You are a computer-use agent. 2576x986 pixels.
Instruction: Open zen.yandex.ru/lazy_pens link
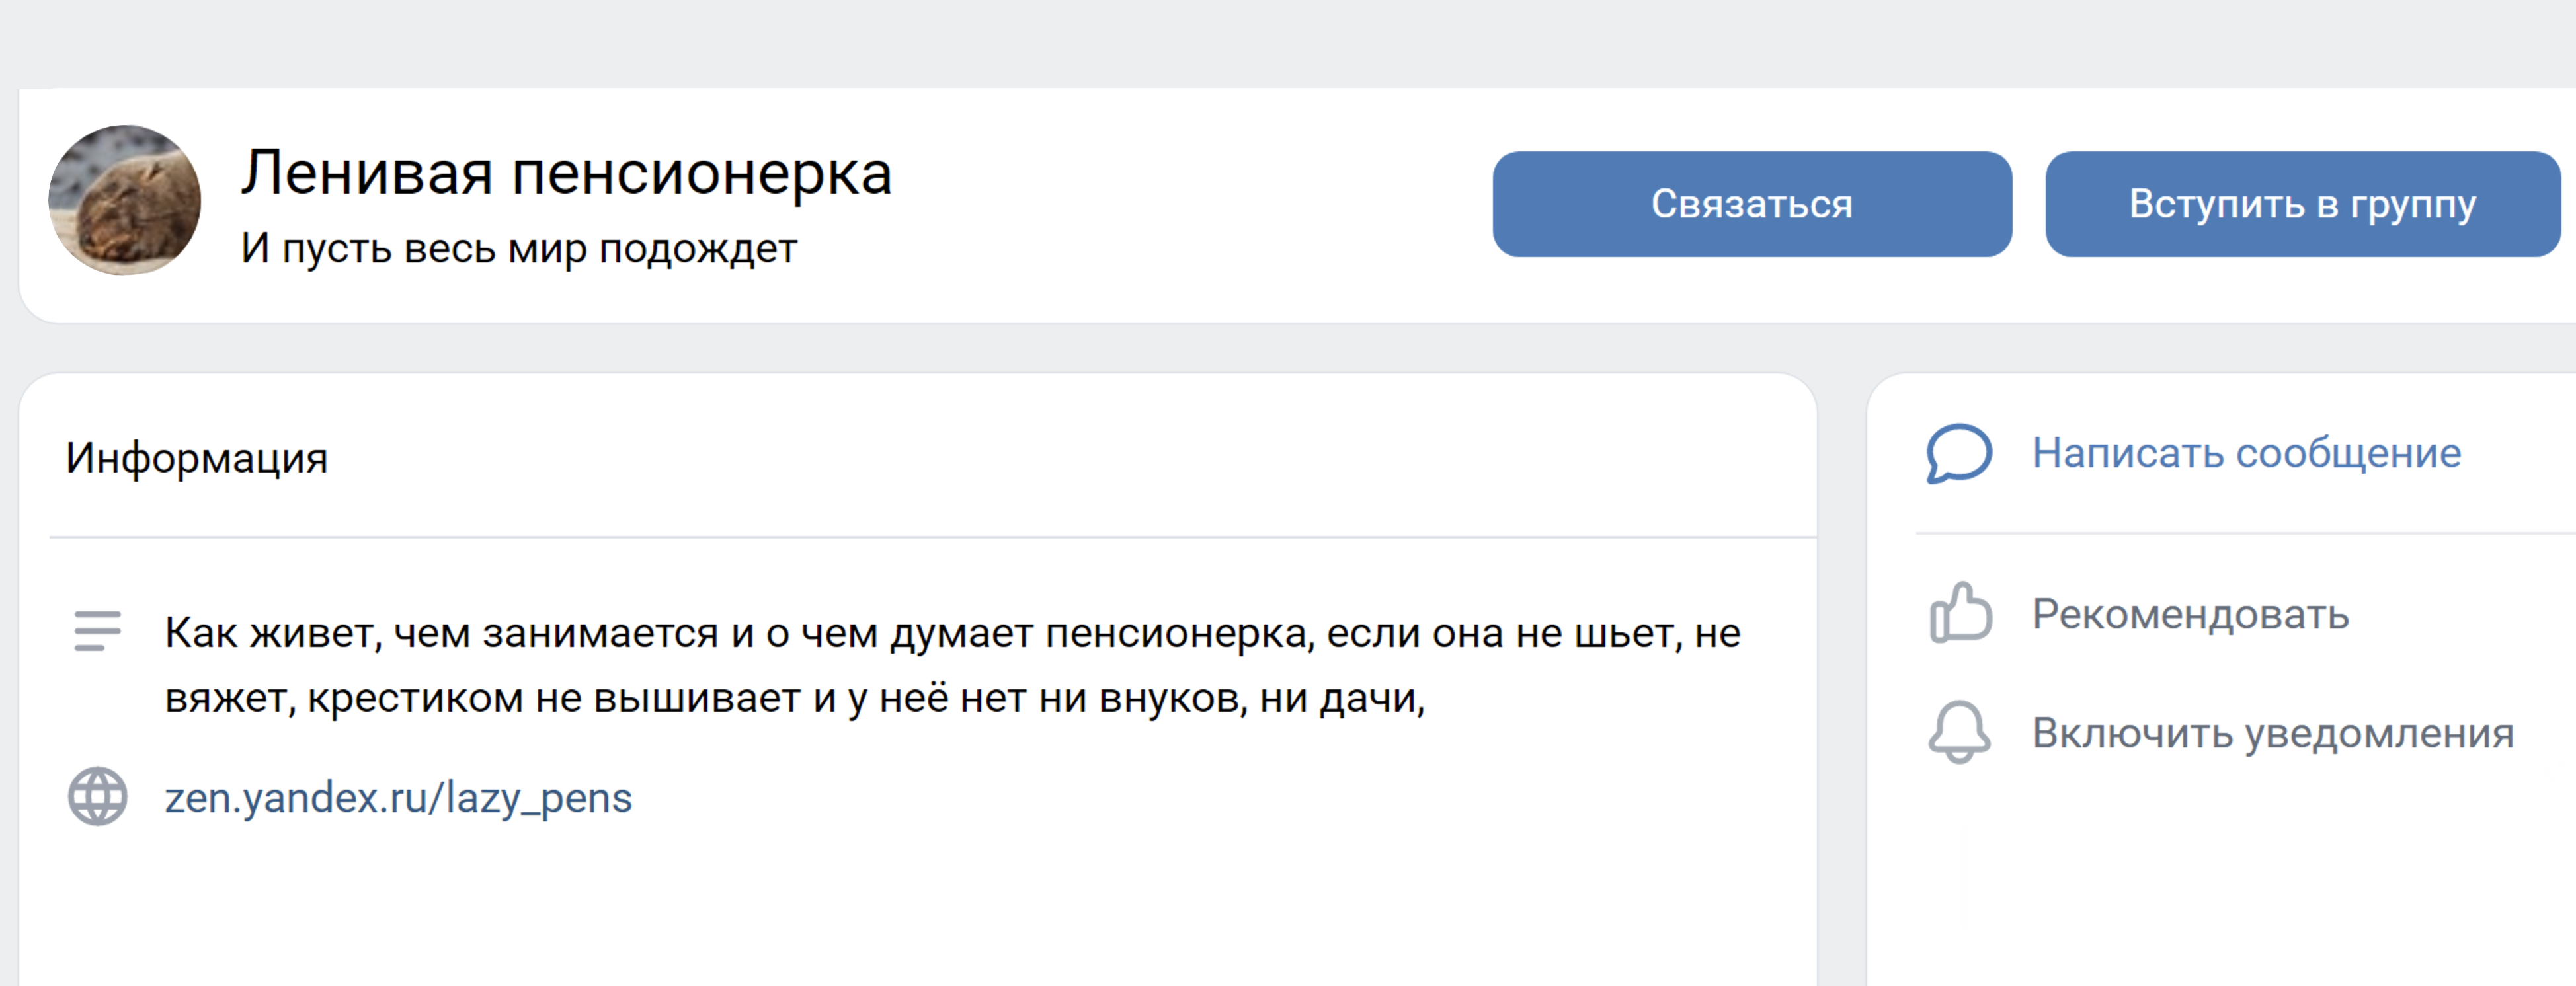[398, 797]
